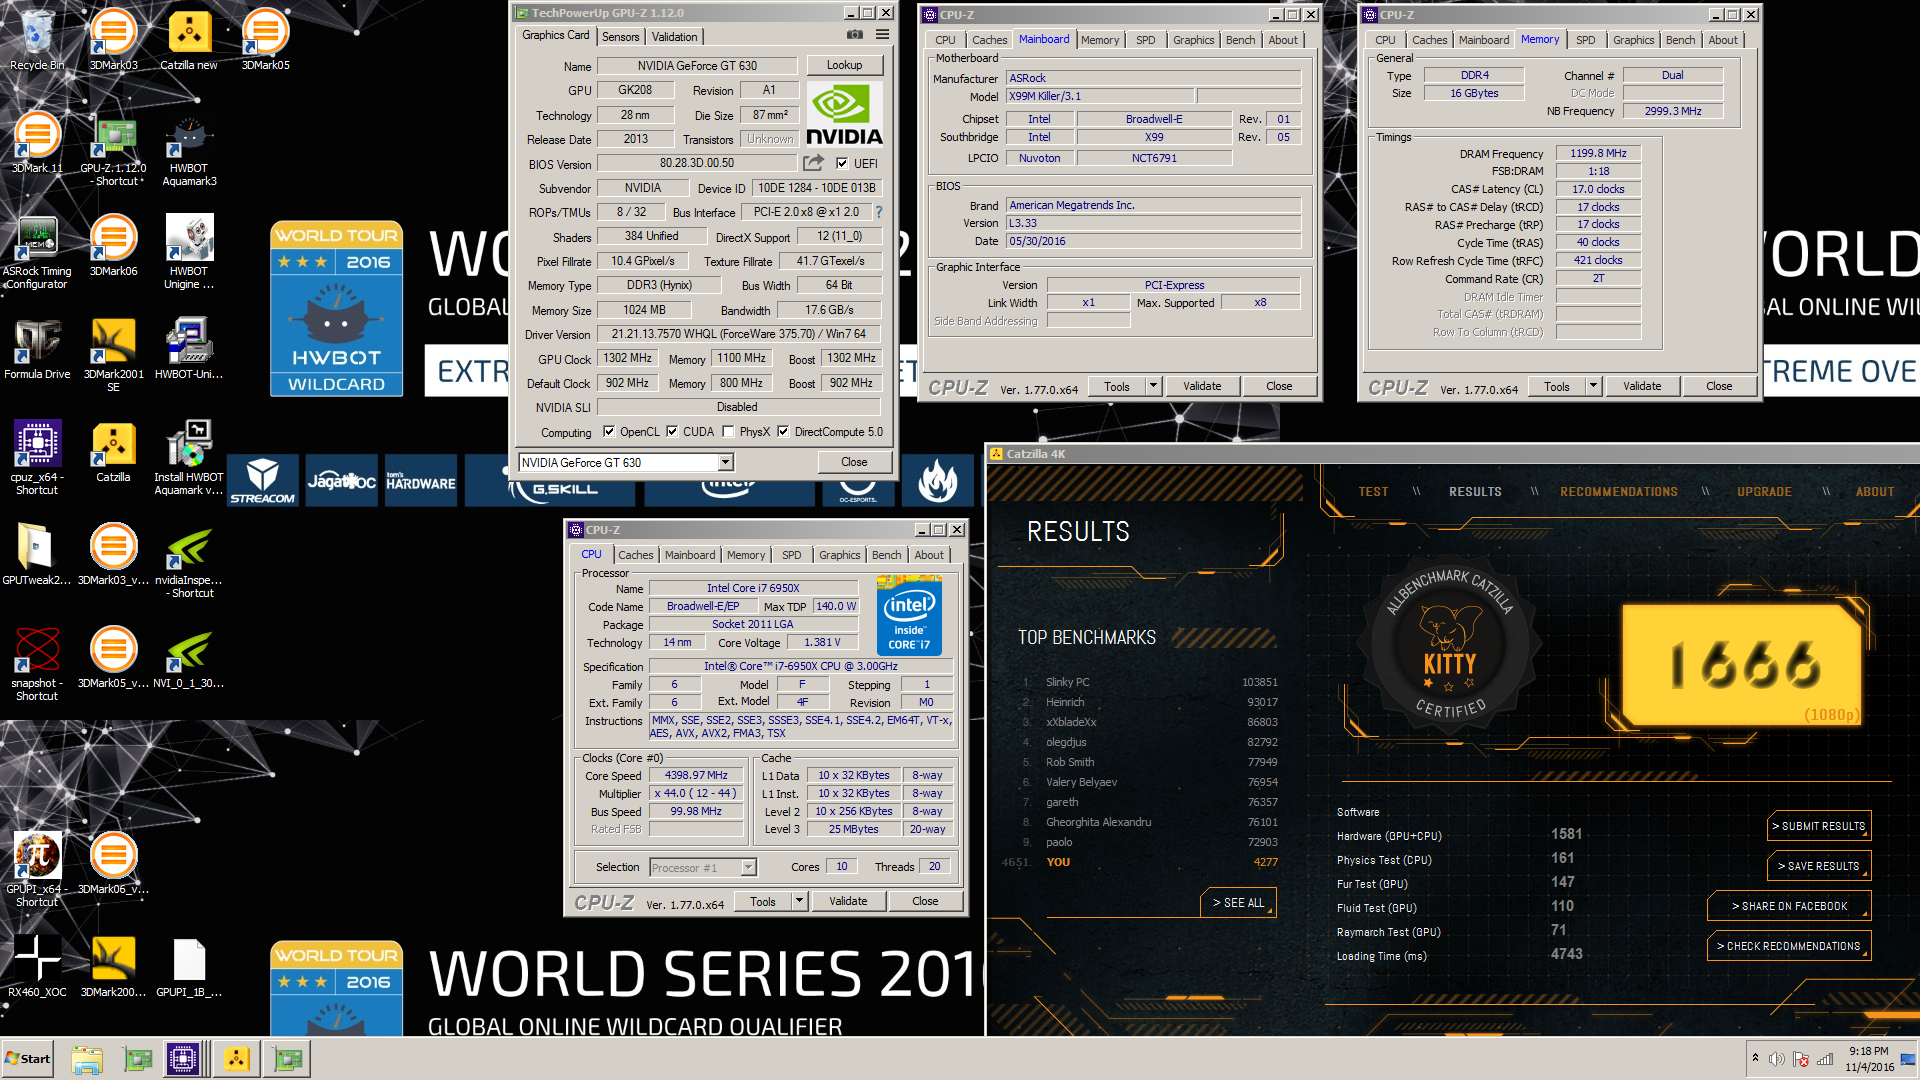The image size is (1920, 1080).
Task: Open the 3DMark2001 SE desktop icon
Action: pyautogui.click(x=113, y=356)
